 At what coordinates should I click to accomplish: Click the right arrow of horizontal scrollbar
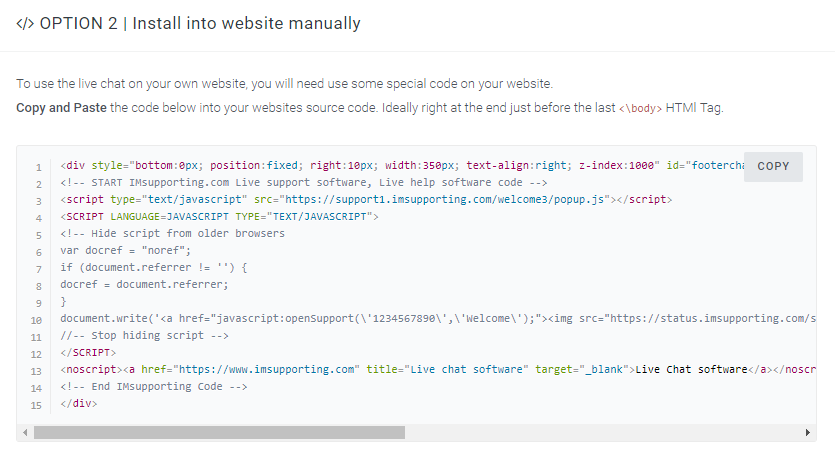tap(808, 433)
